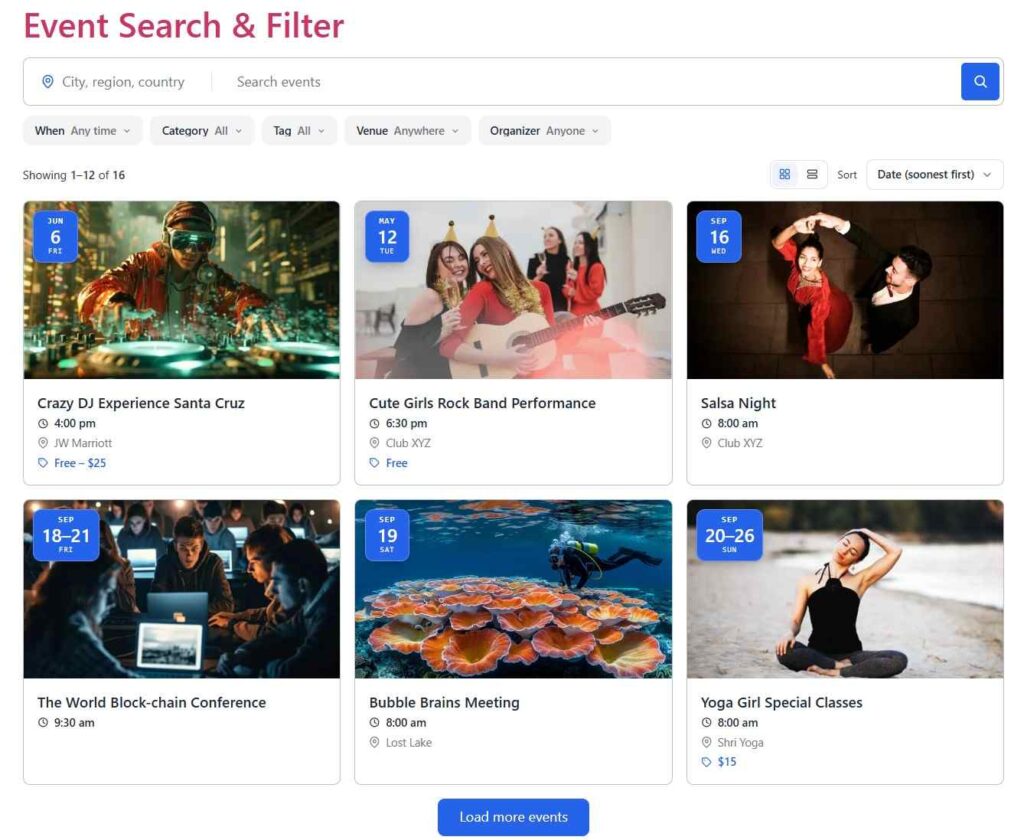Click clock icon on Salsa Night card
The image size is (1024, 840).
pos(706,423)
